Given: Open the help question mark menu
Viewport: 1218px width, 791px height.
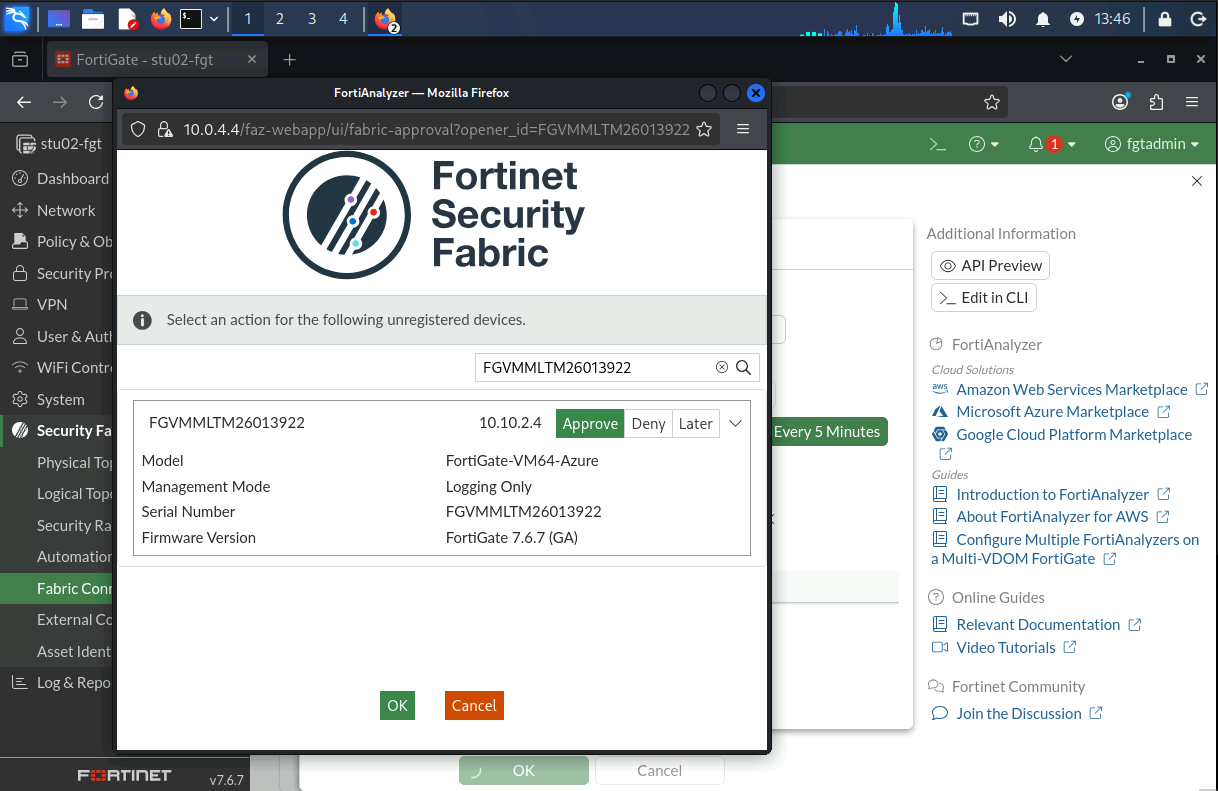Looking at the screenshot, I should coord(984,144).
